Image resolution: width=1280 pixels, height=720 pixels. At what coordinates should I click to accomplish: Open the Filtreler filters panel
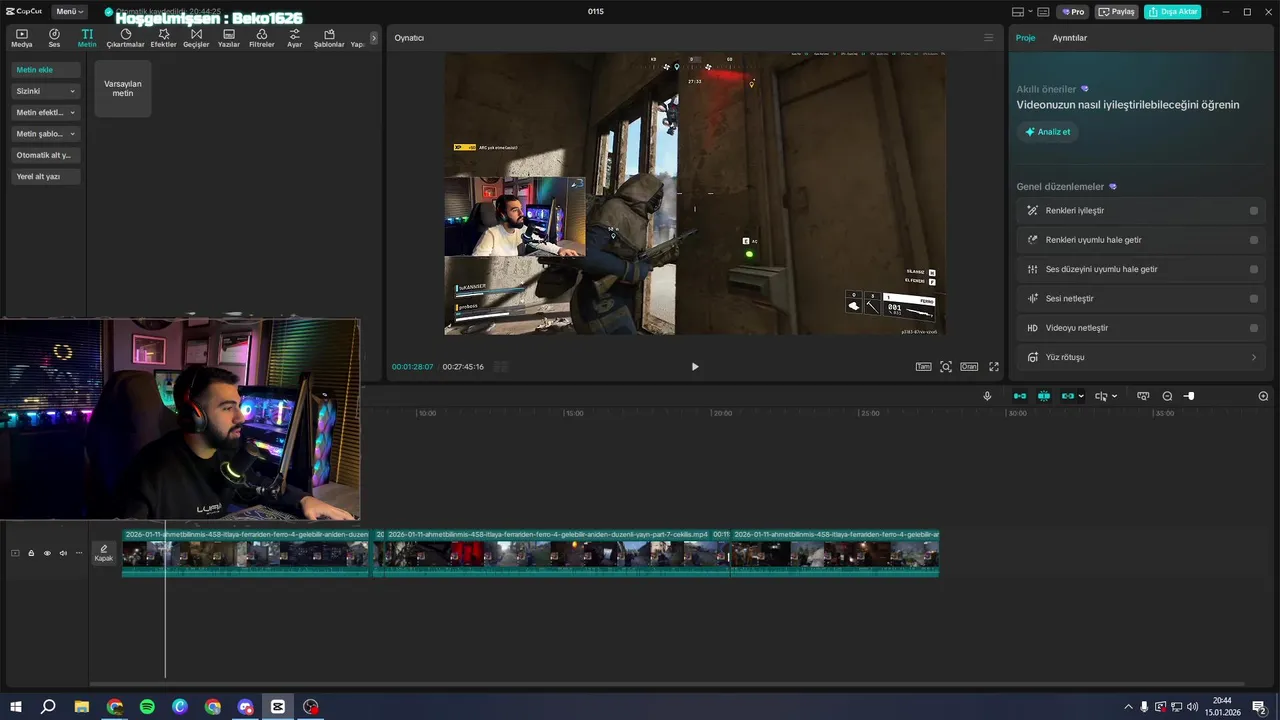(x=261, y=38)
